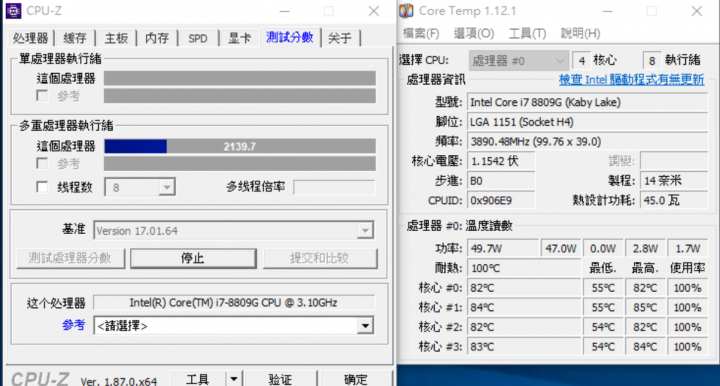Switch to the 主板 tab
The image size is (720, 386).
(x=116, y=38)
